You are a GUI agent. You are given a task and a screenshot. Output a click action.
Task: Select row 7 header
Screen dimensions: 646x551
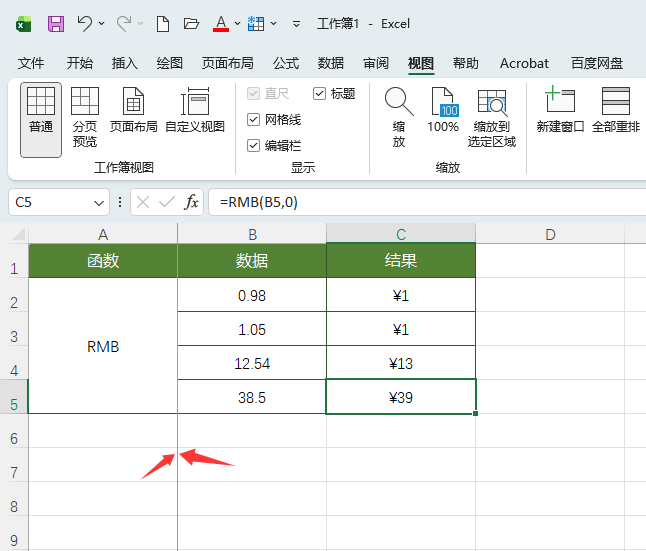point(14,464)
